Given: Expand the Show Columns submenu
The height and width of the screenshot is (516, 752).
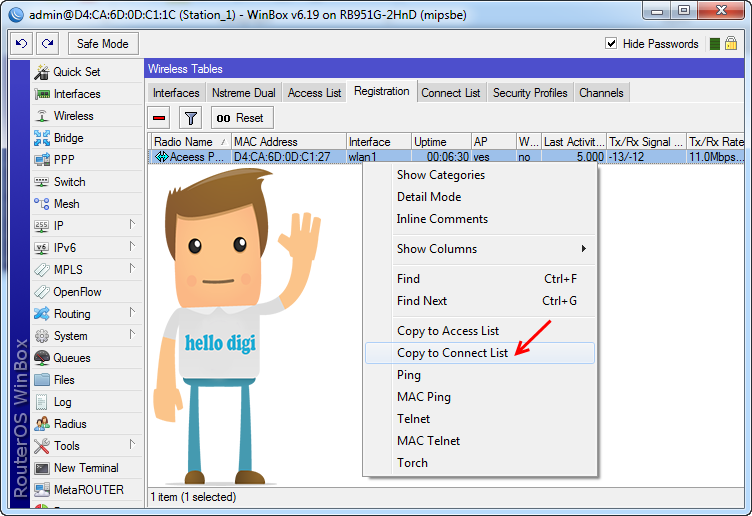Looking at the screenshot, I should [x=480, y=249].
